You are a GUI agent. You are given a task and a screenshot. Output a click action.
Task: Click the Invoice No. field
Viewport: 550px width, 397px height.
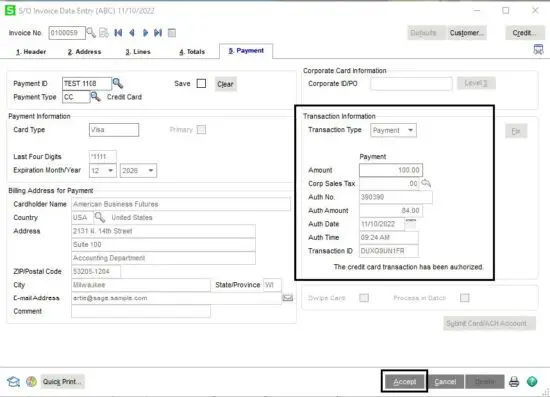point(67,33)
